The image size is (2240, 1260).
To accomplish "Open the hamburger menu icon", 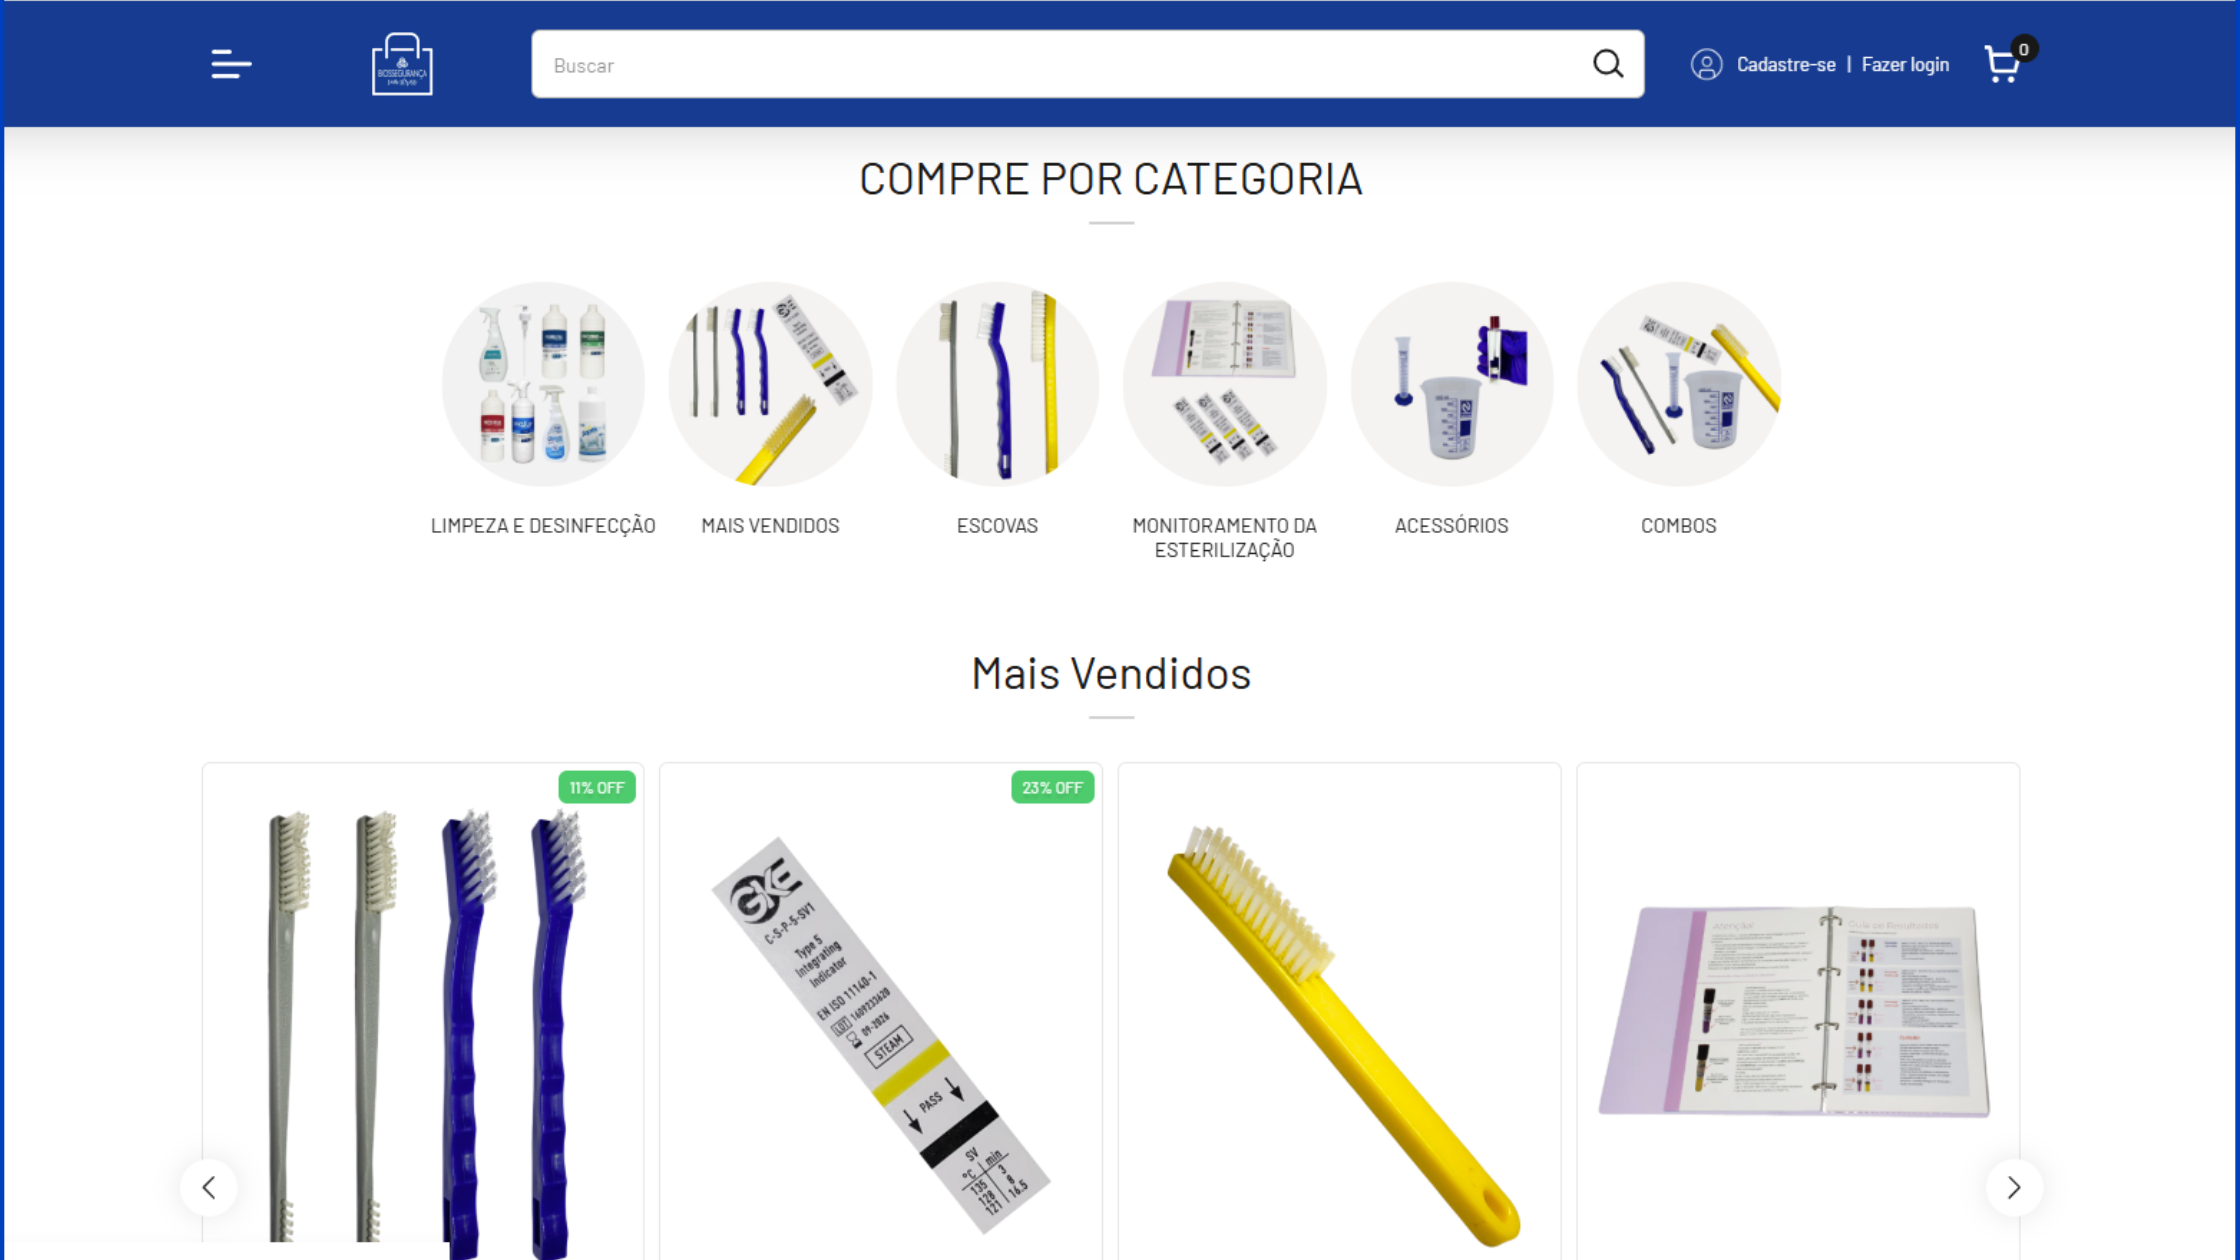I will pos(231,64).
